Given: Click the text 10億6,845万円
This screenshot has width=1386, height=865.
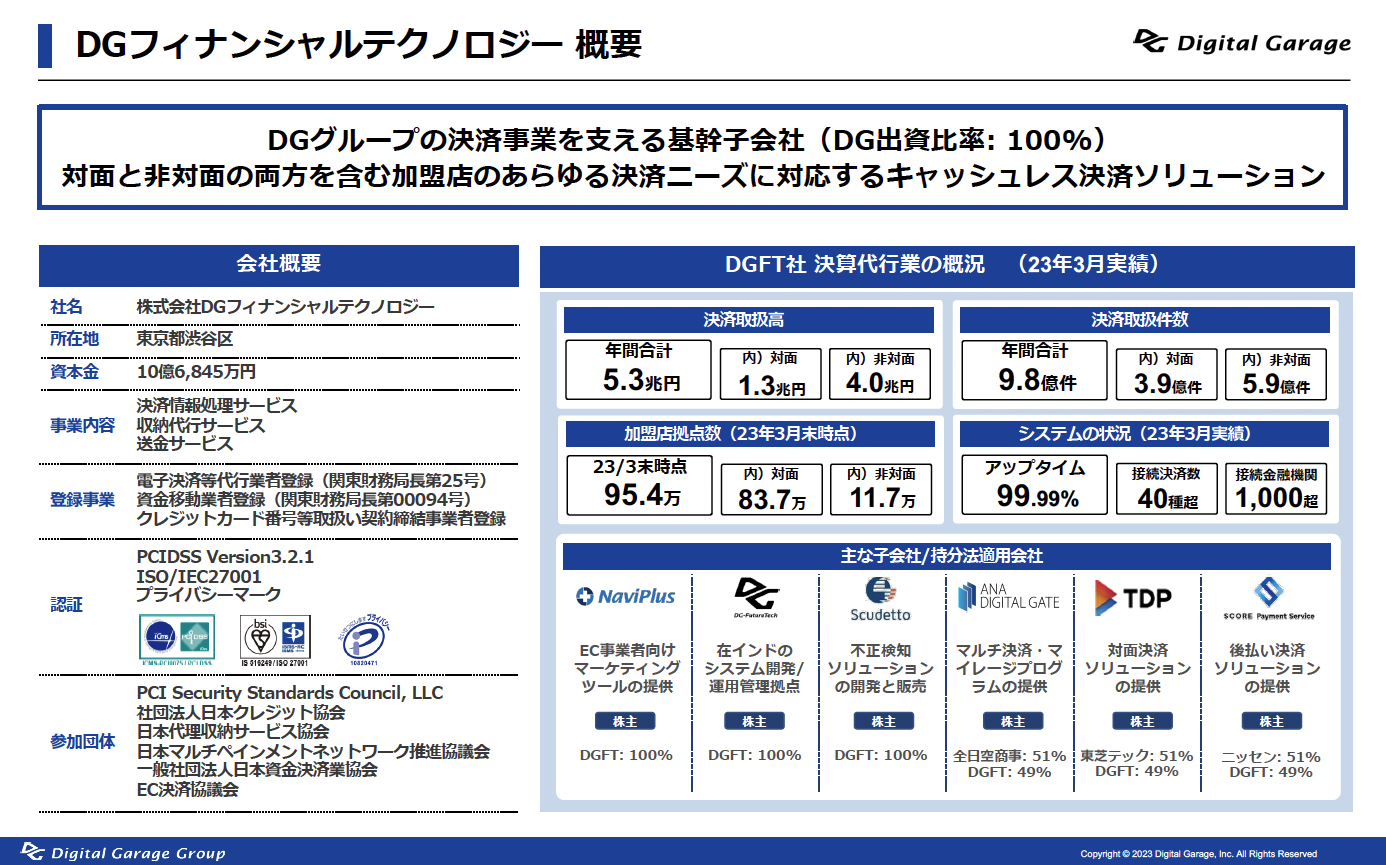Looking at the screenshot, I should click(196, 372).
